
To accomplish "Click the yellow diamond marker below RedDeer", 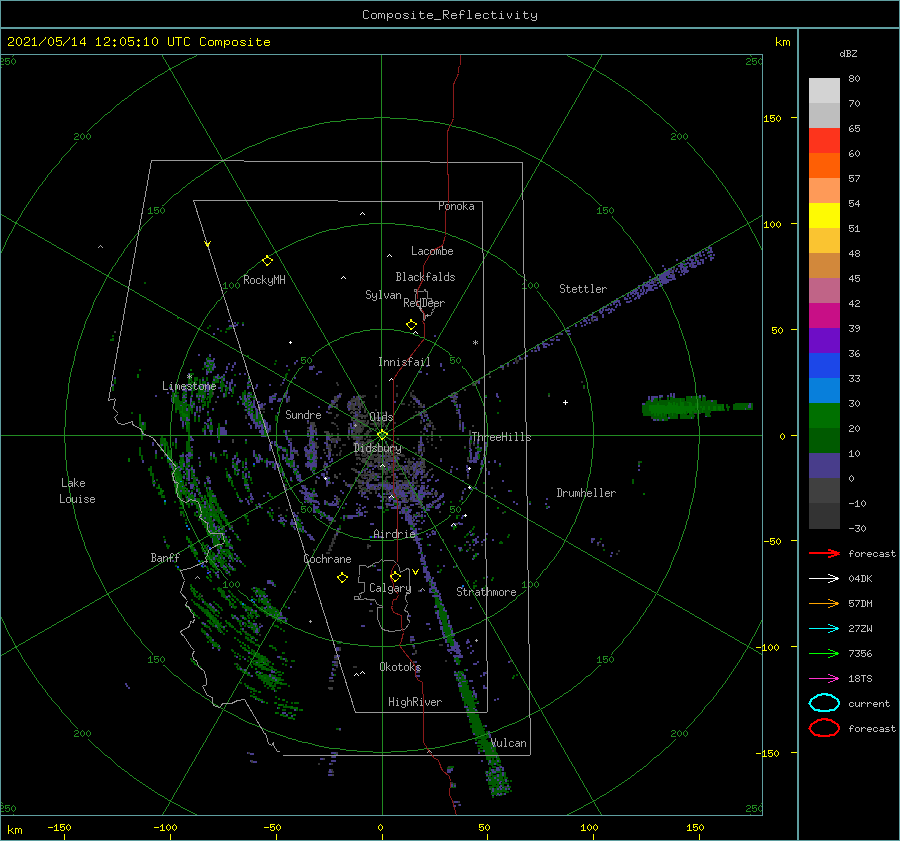I will point(411,324).
